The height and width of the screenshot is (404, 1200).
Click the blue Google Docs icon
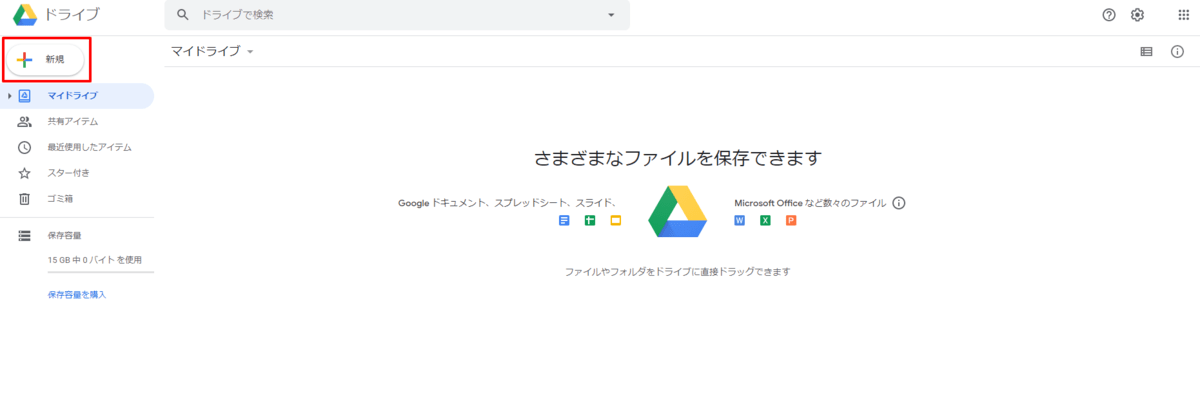(564, 220)
